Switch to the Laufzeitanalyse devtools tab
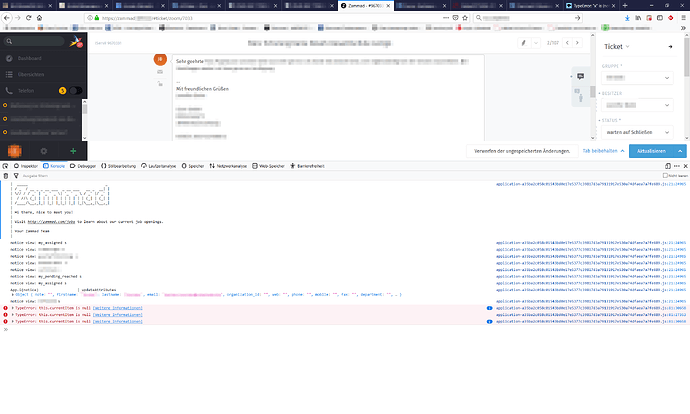Viewport: 690px width, 414px height. (158, 166)
